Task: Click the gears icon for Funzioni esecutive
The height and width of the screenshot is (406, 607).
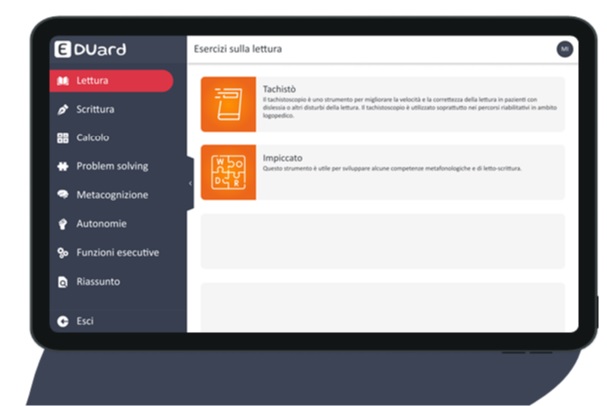Action: (x=63, y=253)
